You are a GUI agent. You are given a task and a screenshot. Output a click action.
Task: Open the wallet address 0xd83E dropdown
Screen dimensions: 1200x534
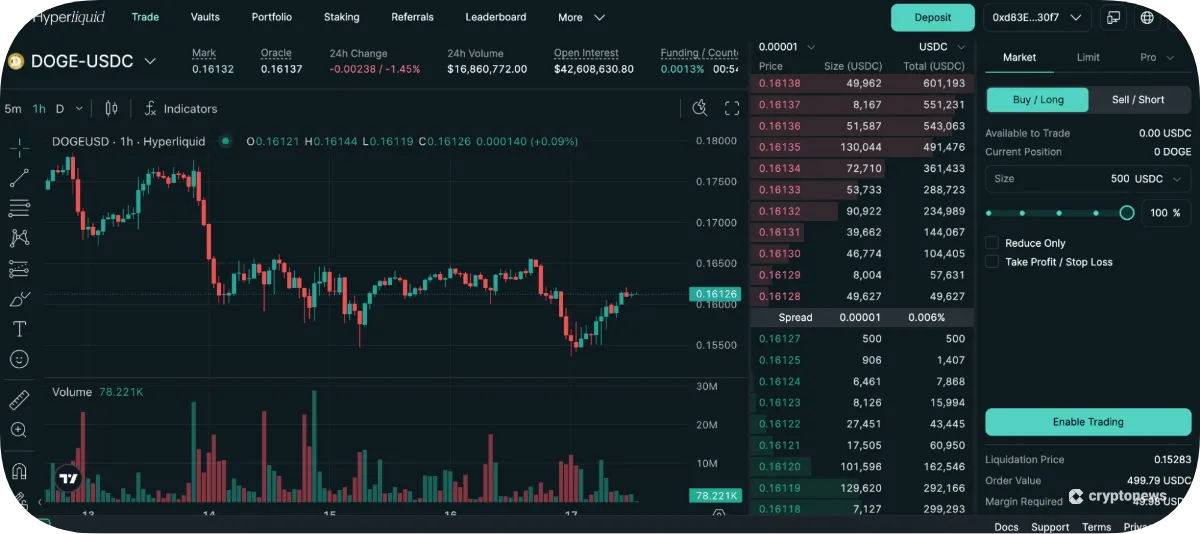1037,18
